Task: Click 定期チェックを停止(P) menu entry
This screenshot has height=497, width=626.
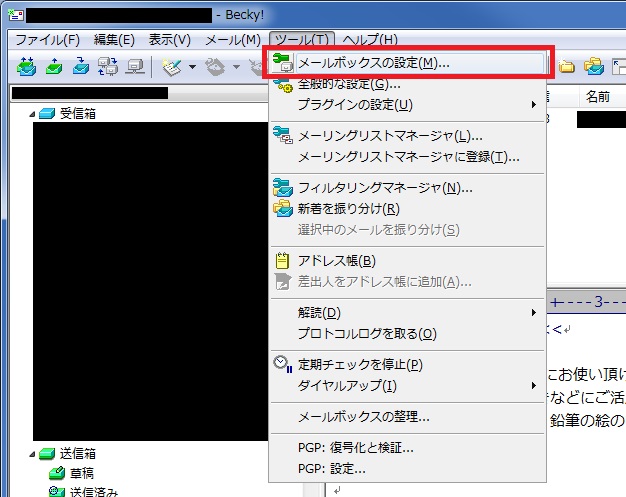Action: click(407, 364)
